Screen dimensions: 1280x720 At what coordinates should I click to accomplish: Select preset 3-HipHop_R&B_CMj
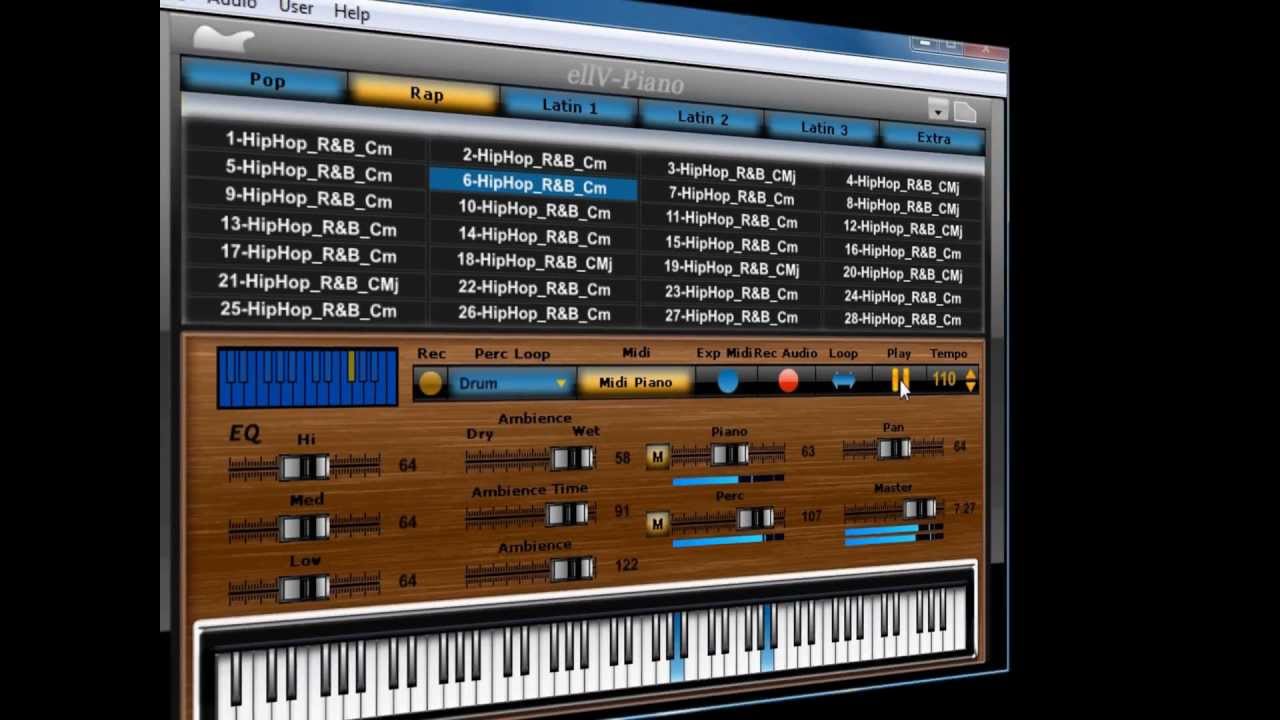731,172
